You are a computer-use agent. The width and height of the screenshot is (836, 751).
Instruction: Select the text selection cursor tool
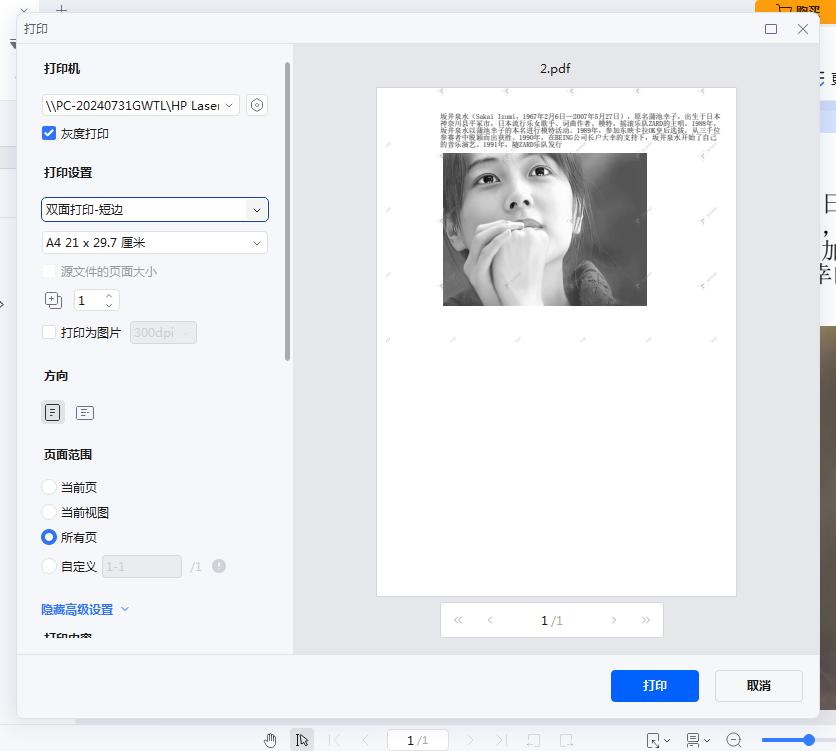pos(302,738)
